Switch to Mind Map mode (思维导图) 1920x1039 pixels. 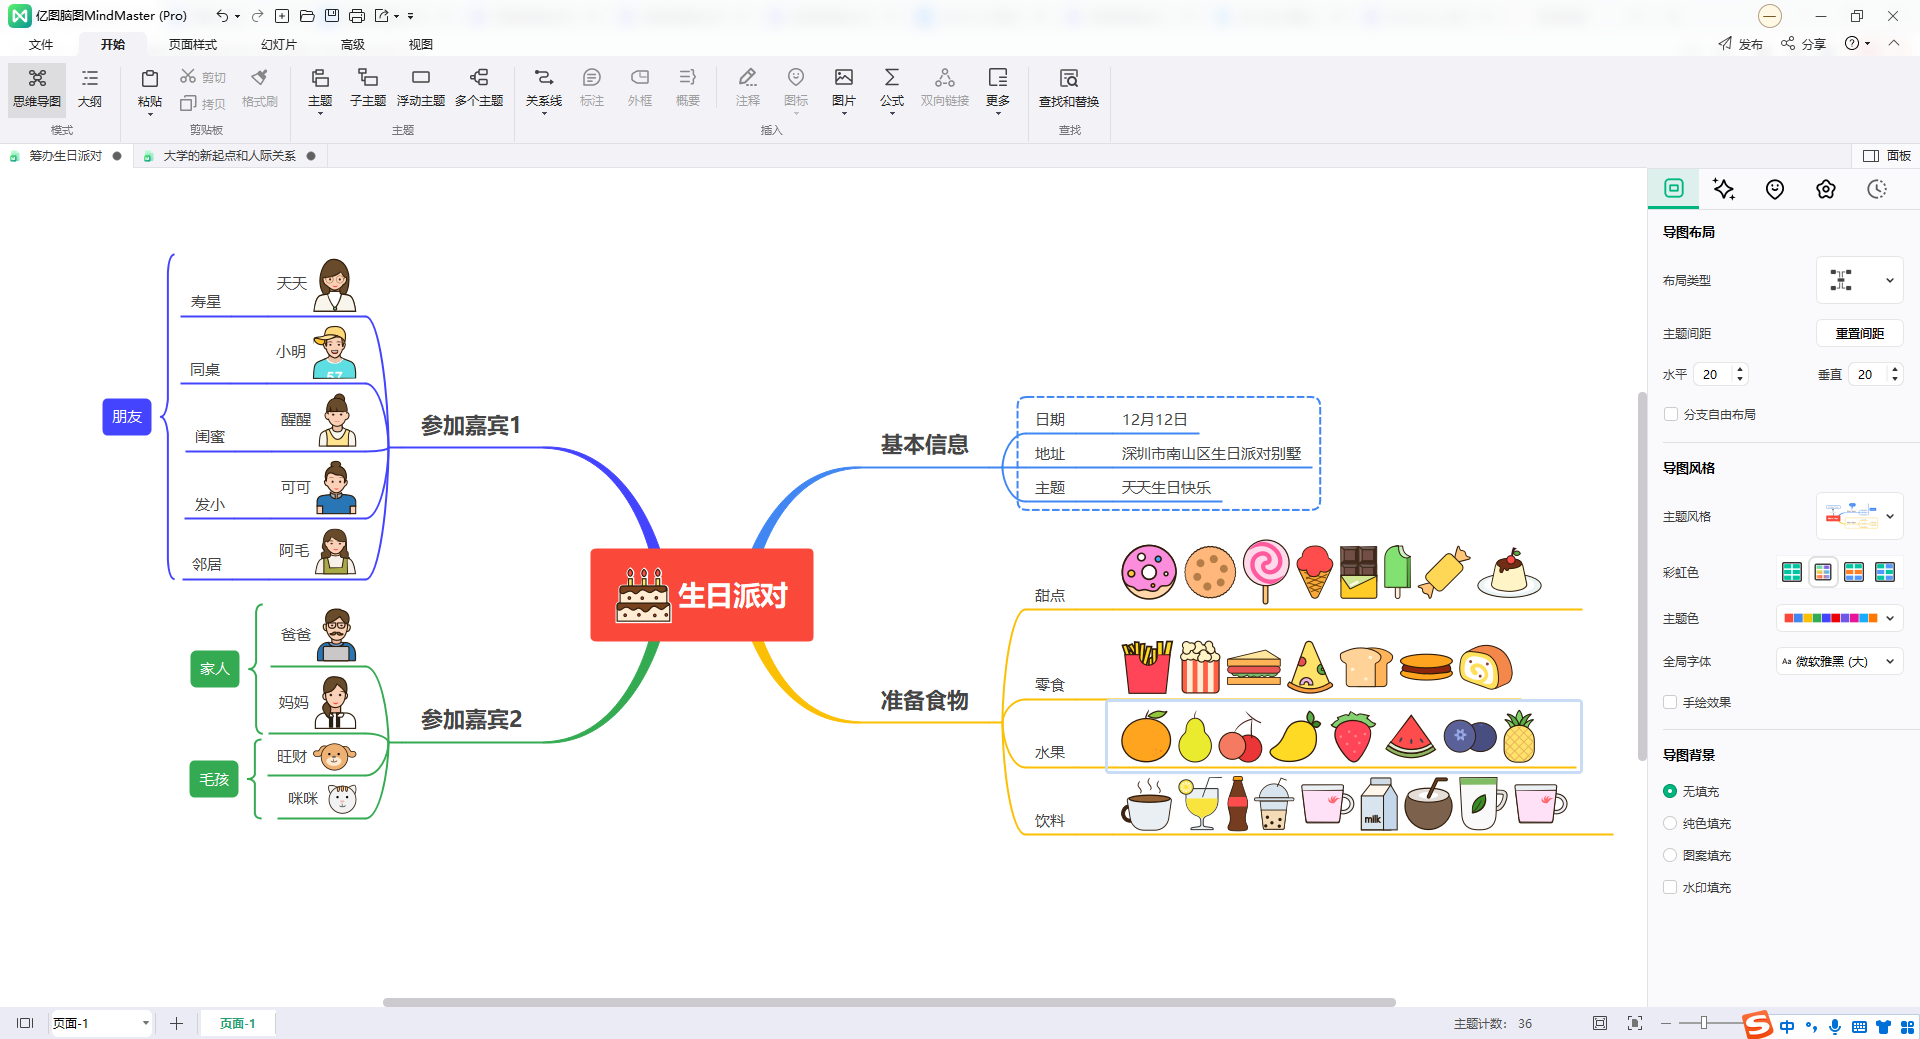coord(37,89)
